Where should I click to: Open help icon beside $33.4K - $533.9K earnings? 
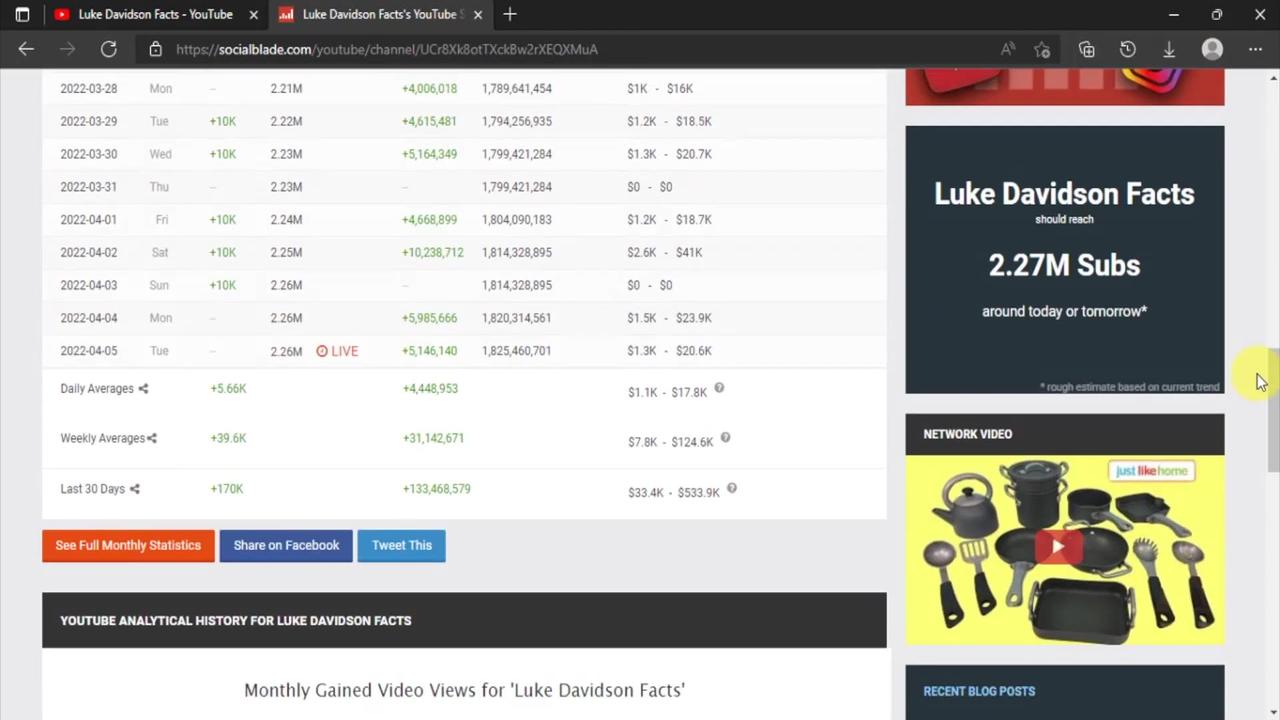click(x=731, y=488)
